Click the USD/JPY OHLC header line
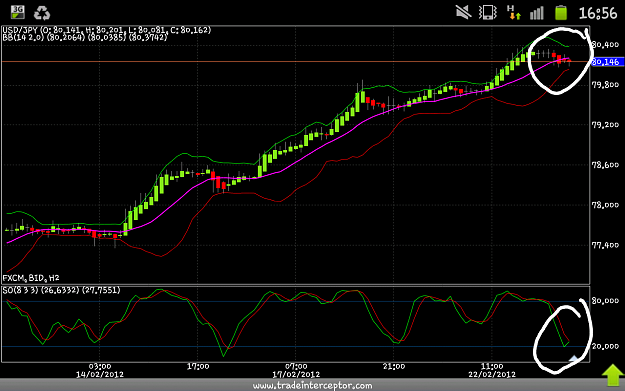This screenshot has width=625, height=391. (x=106, y=30)
